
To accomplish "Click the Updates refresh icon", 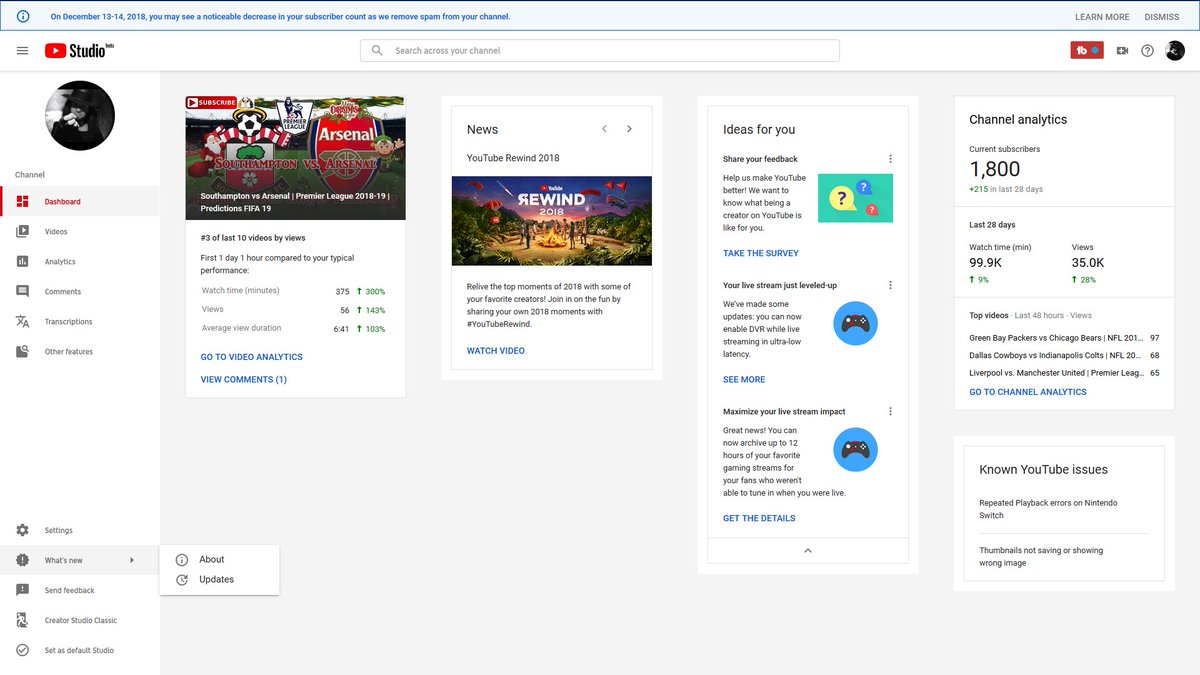I will [x=182, y=580].
